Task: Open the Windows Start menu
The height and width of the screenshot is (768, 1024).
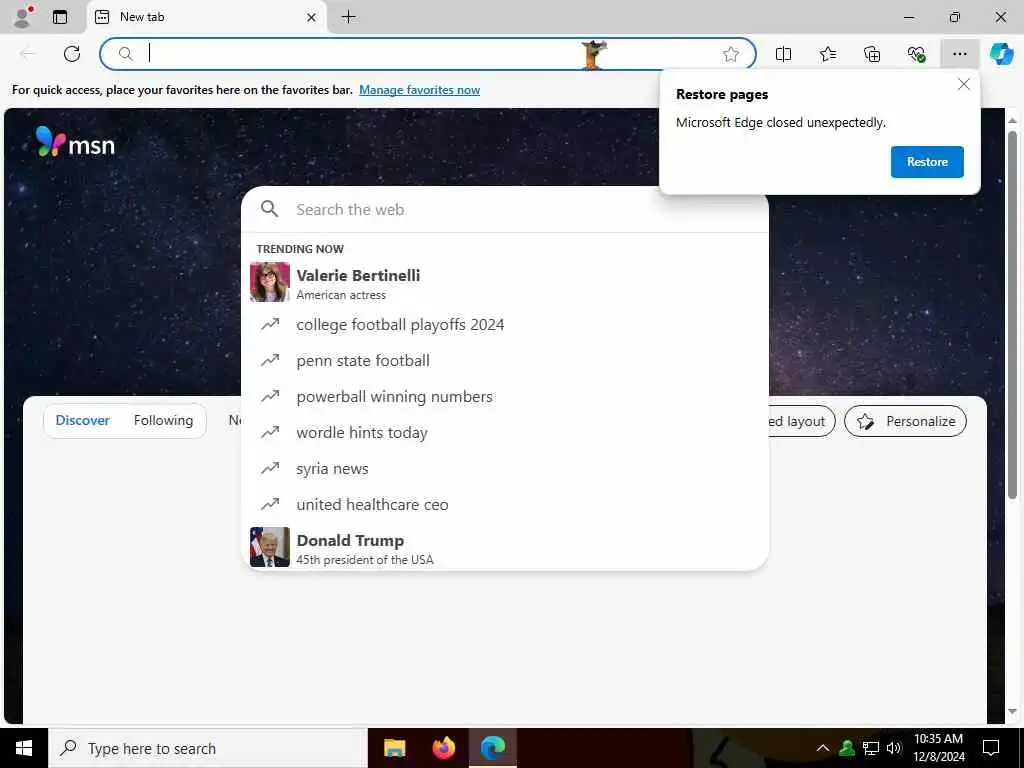Action: (24, 748)
